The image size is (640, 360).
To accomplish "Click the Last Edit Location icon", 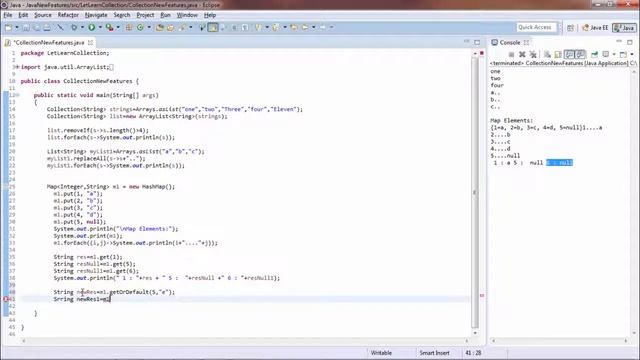I will pos(293,27).
